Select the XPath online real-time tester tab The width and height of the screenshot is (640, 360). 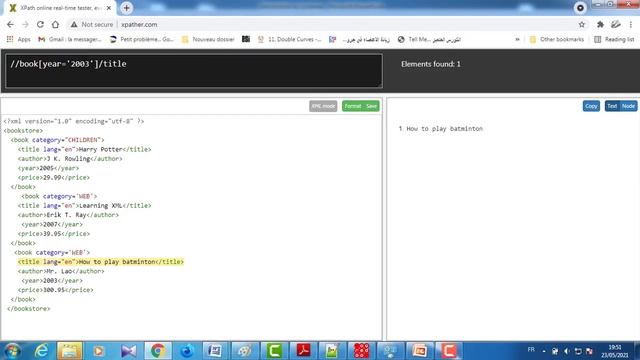tap(60, 8)
